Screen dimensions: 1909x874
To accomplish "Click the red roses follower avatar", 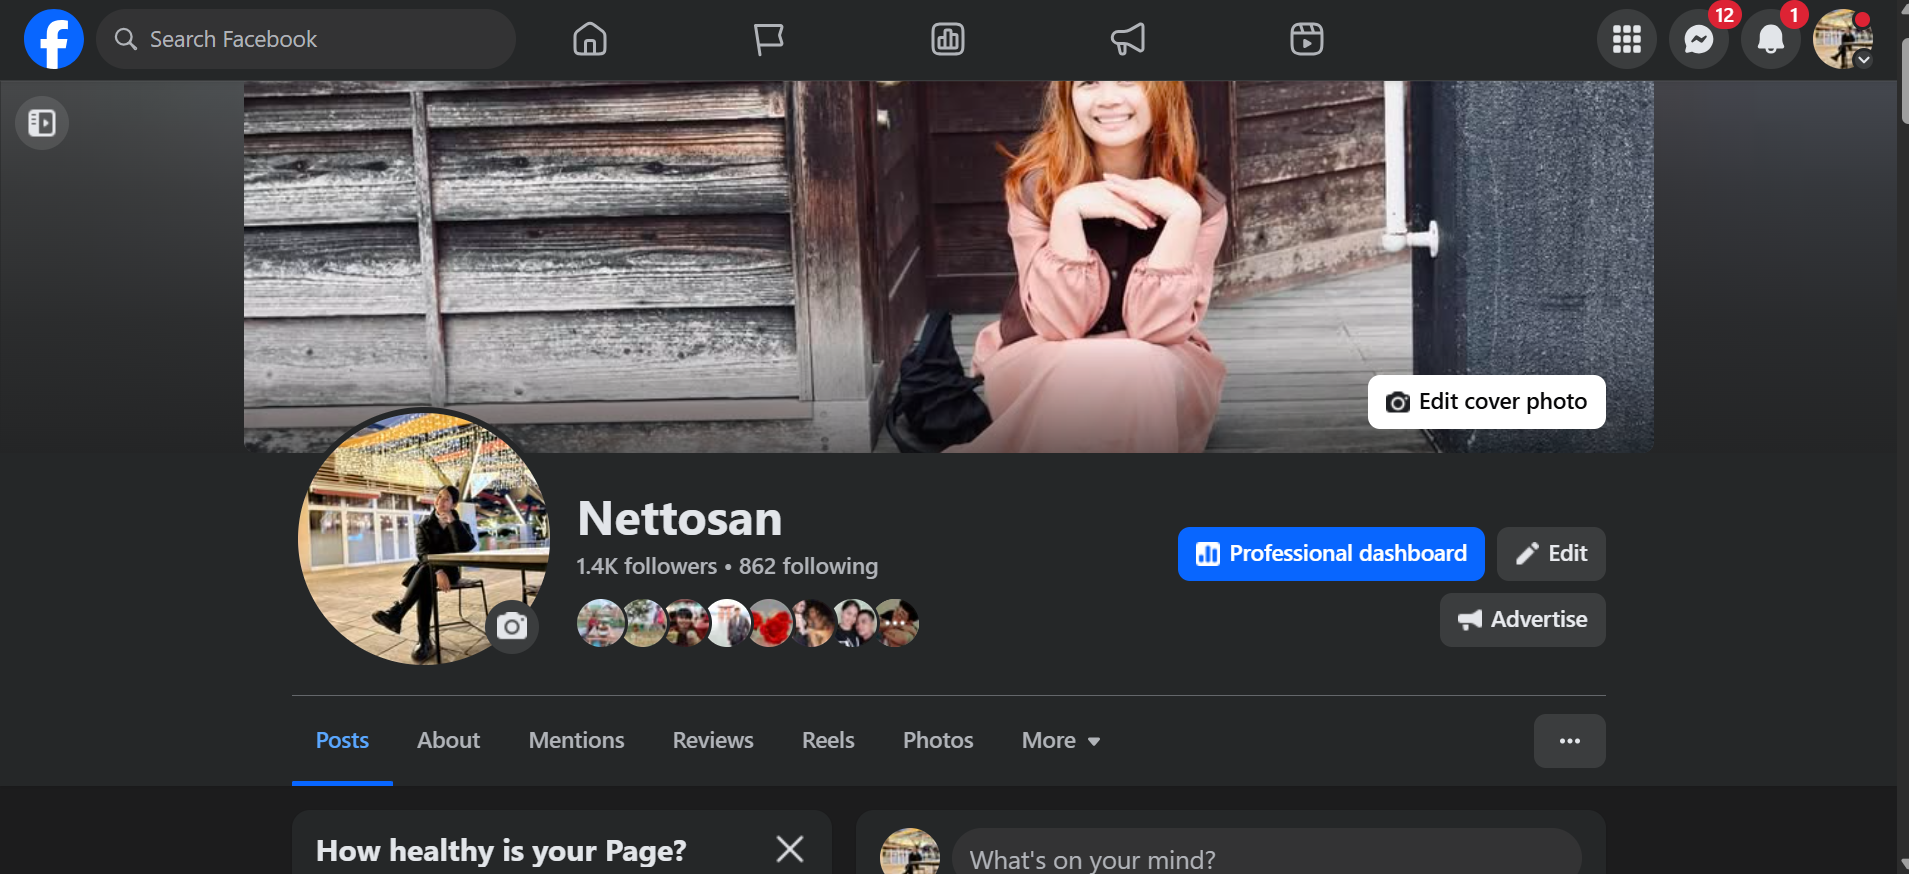I will [x=771, y=623].
